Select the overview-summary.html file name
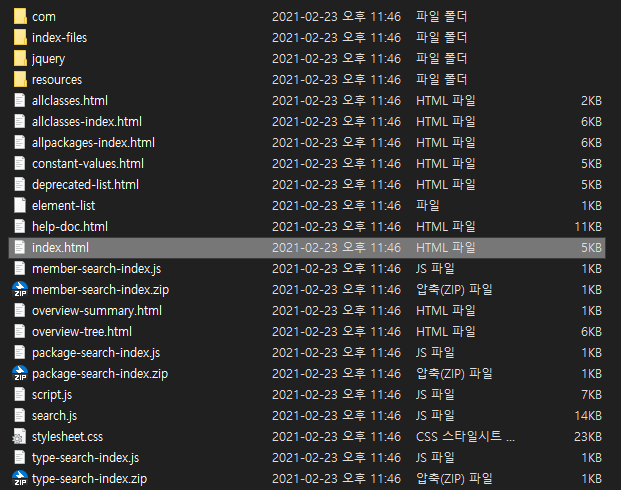 pos(97,311)
